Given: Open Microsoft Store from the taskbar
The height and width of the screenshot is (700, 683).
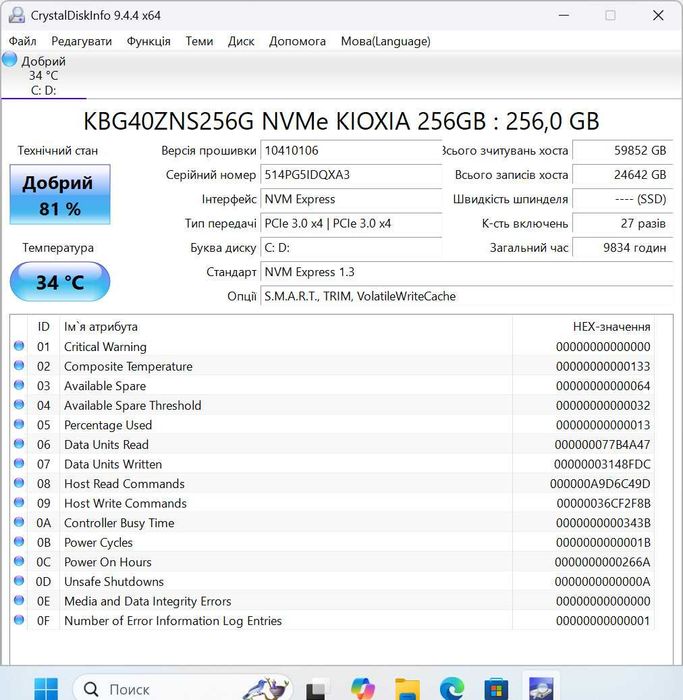Looking at the screenshot, I should [496, 689].
